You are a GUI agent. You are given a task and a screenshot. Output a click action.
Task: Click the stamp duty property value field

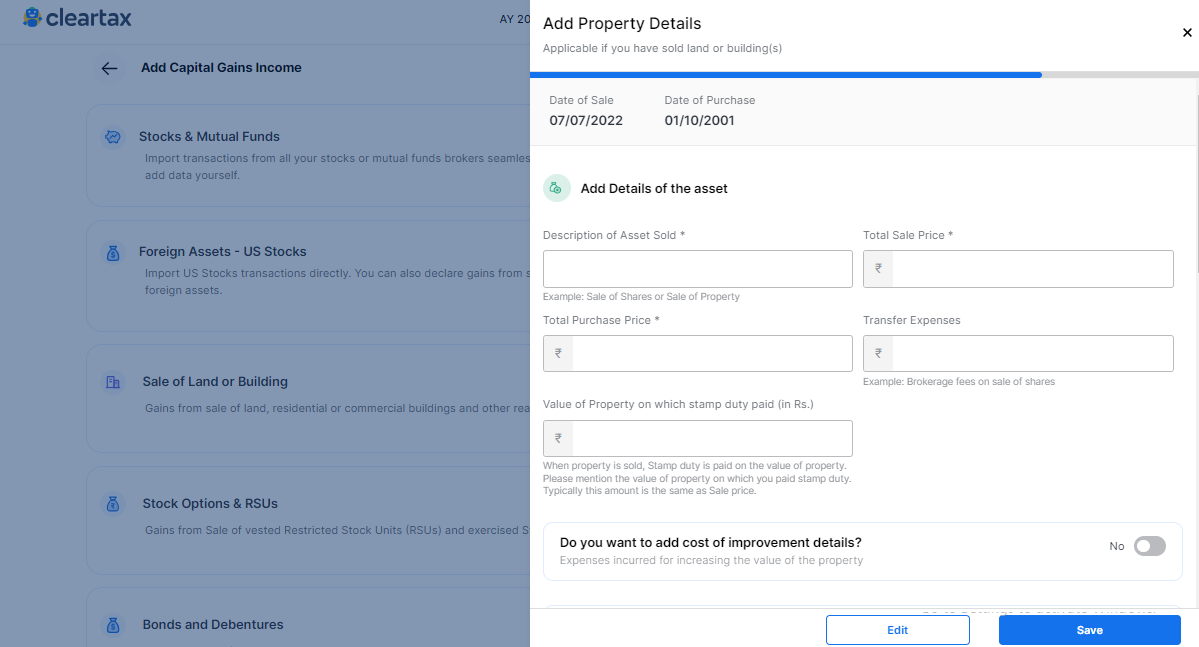point(697,438)
